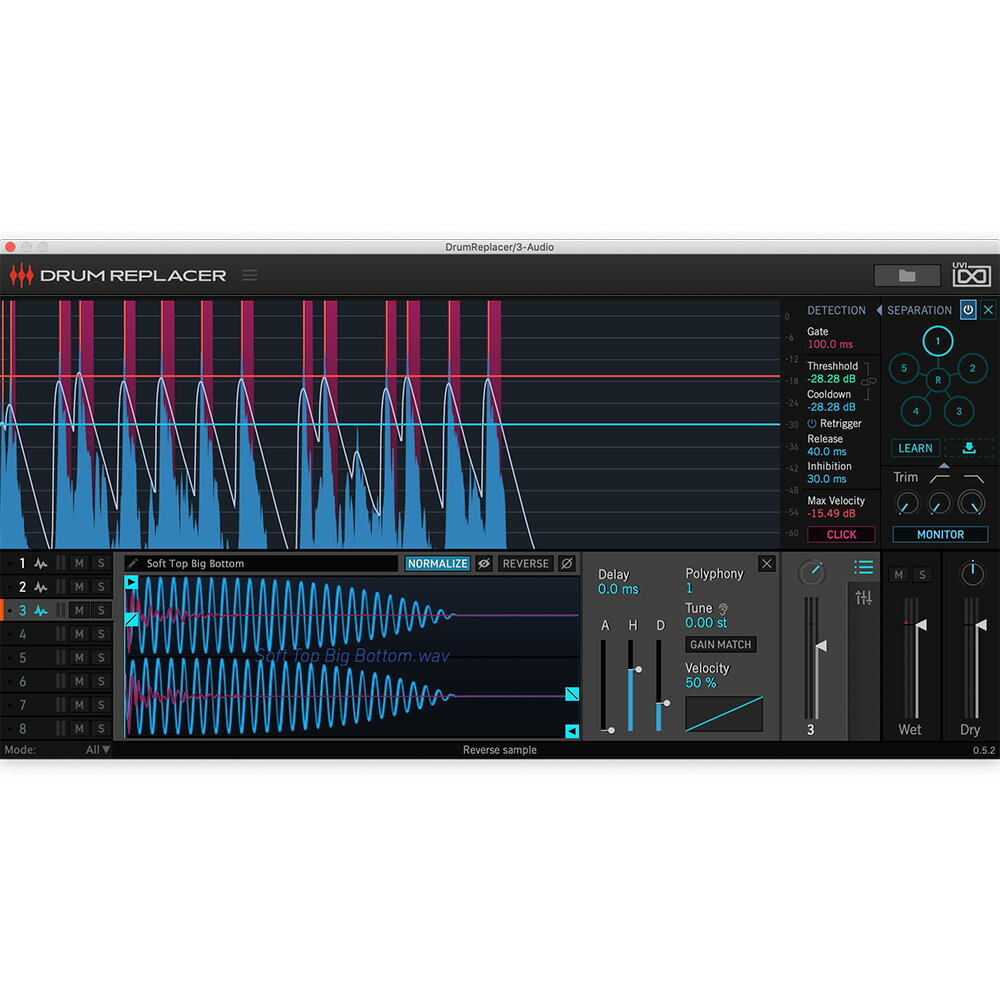The image size is (1000, 1000).
Task: Toggle the Threshold and Cooldown link icon
Action: coord(868,381)
